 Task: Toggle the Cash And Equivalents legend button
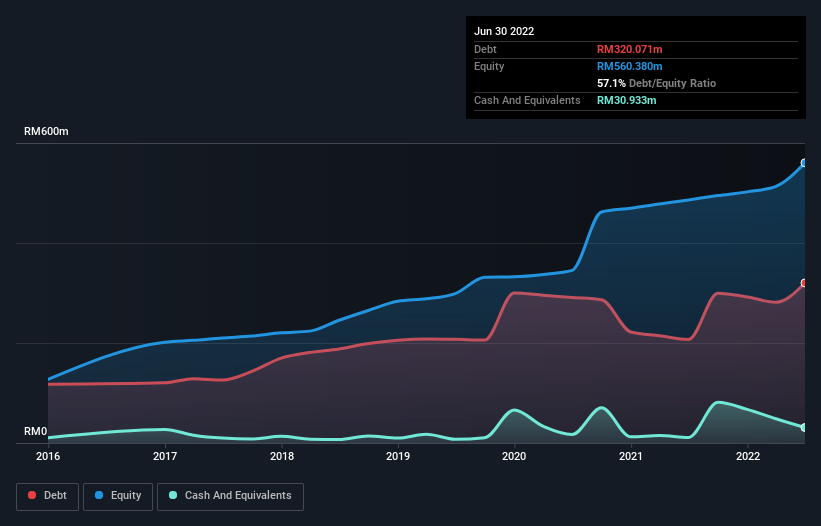pos(230,496)
